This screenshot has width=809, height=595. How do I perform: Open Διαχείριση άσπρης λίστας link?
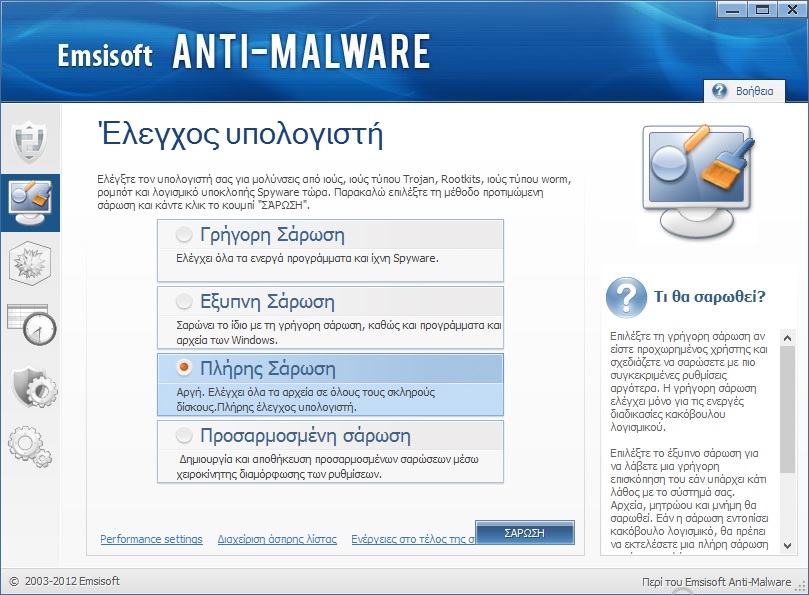coord(277,539)
